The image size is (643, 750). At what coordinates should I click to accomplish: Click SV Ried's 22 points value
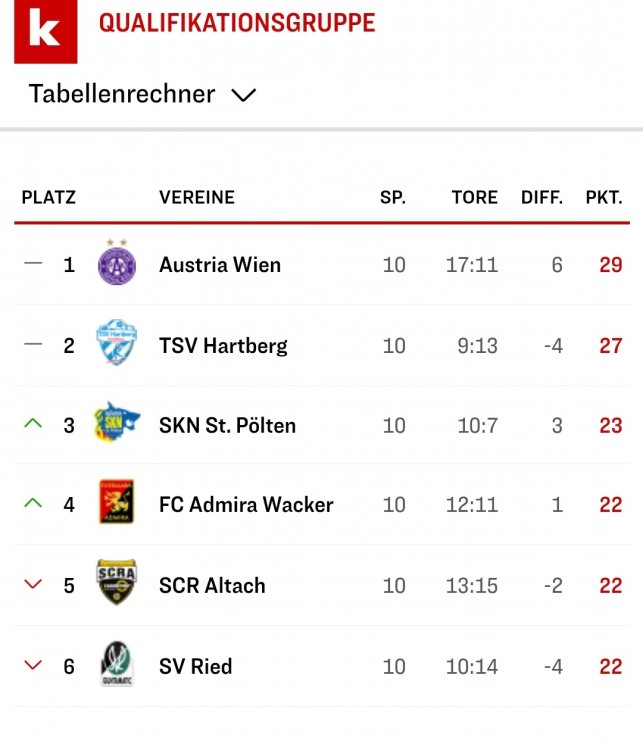[611, 666]
